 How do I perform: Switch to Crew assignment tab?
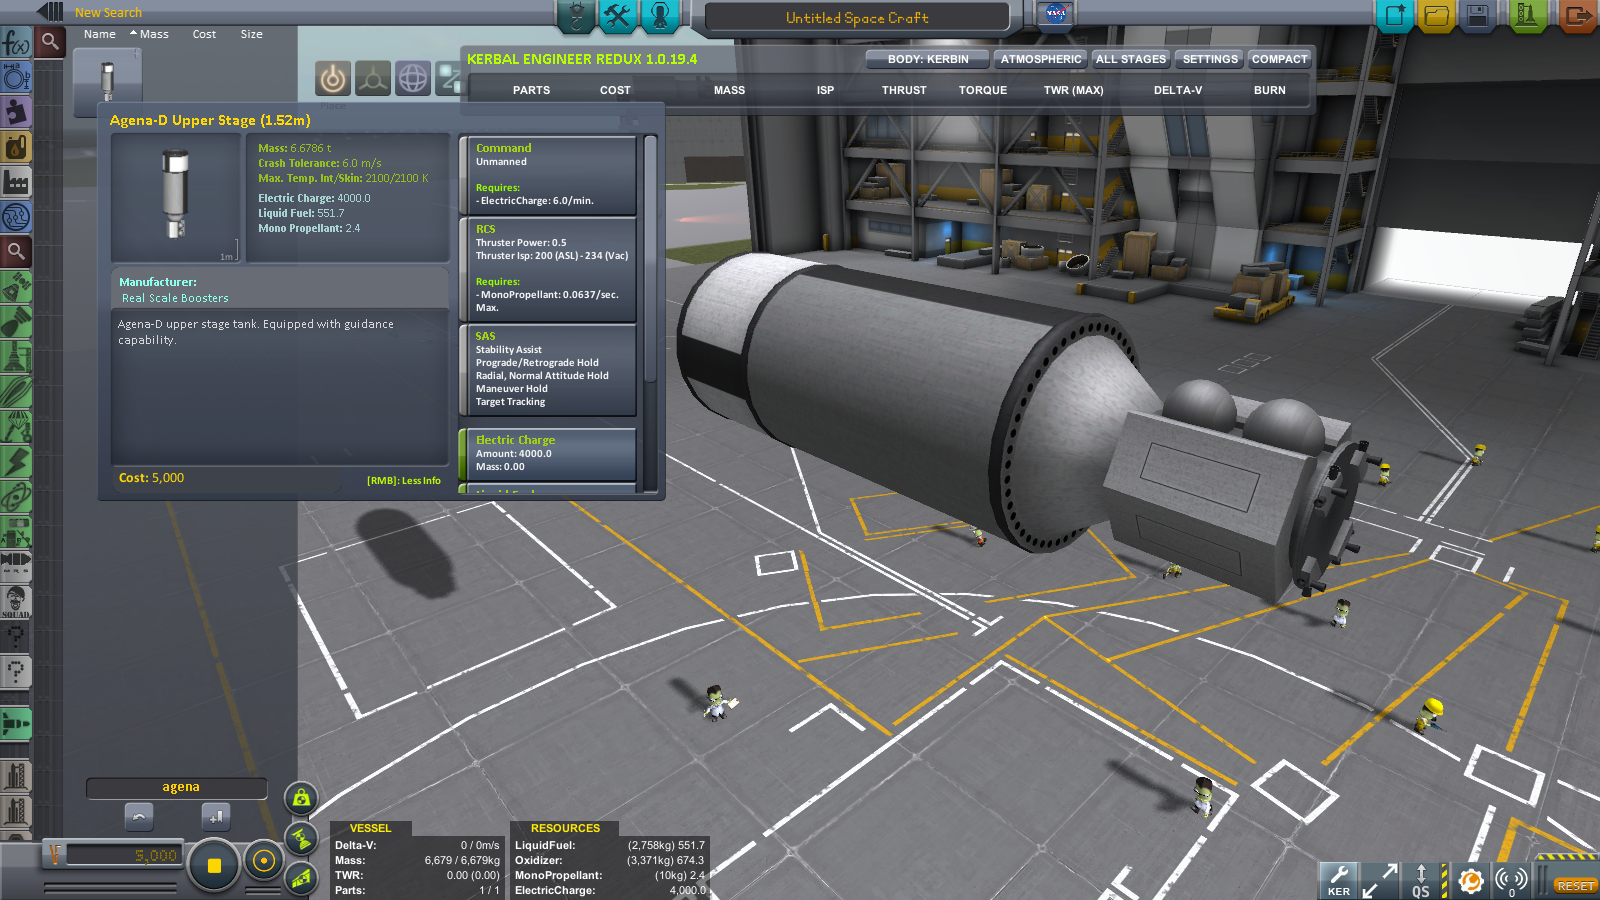(x=660, y=15)
